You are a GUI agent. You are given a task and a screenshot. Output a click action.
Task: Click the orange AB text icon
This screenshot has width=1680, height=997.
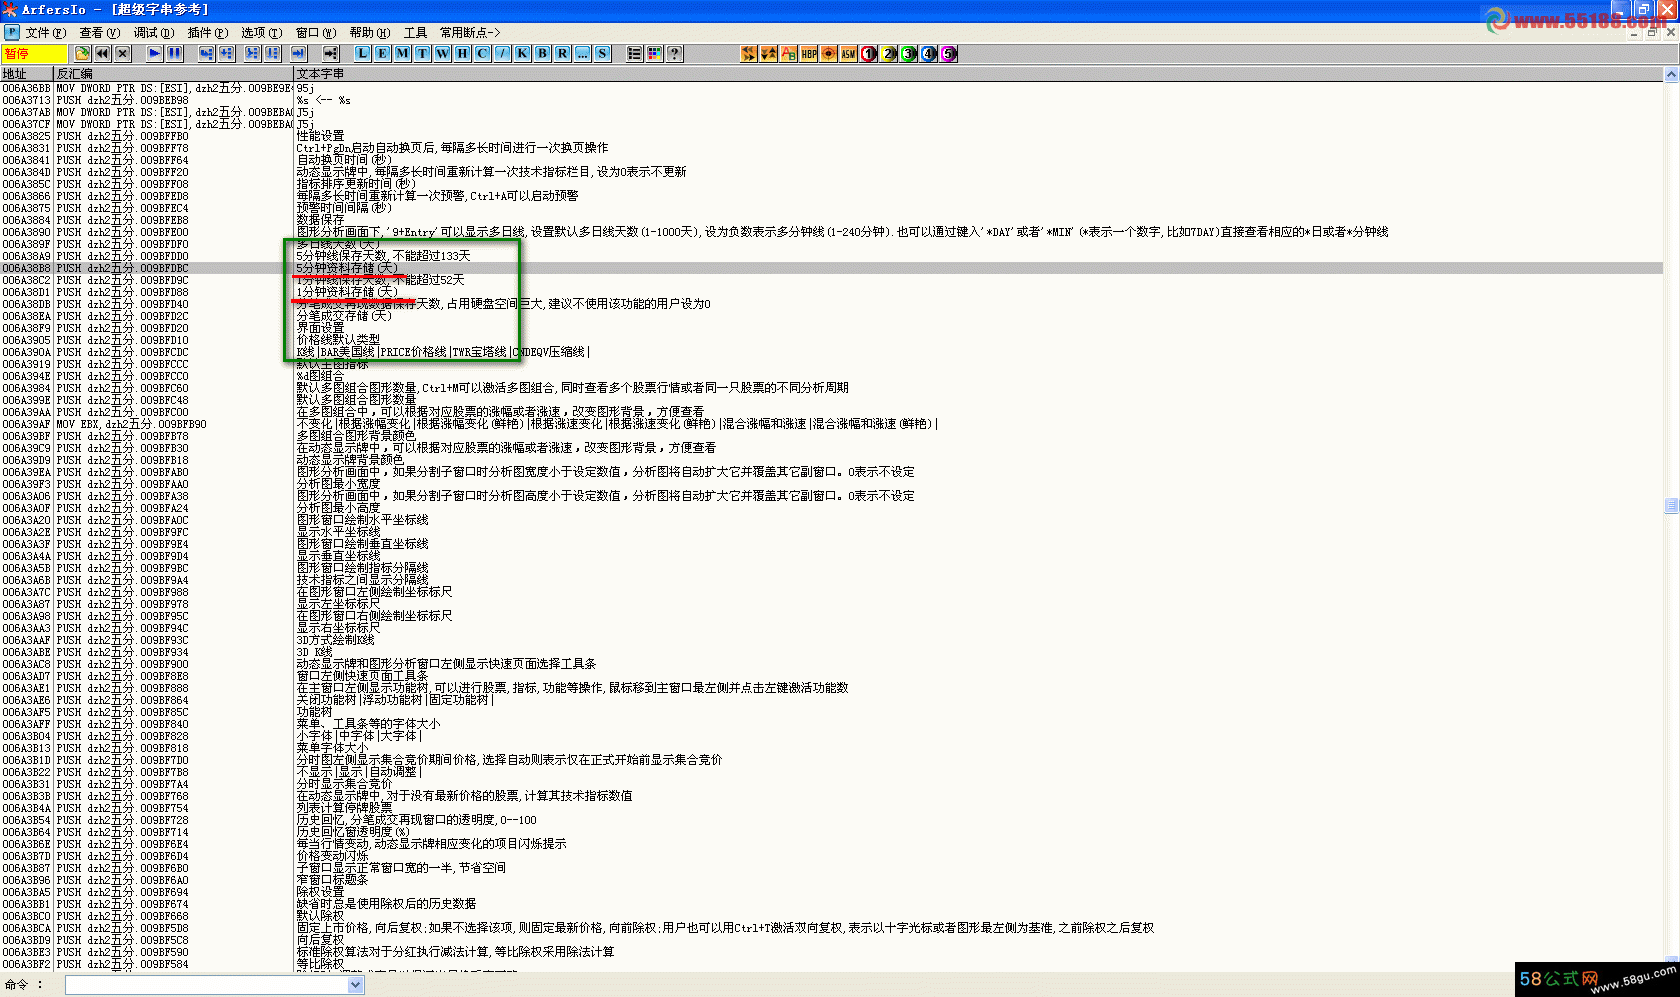coord(789,54)
